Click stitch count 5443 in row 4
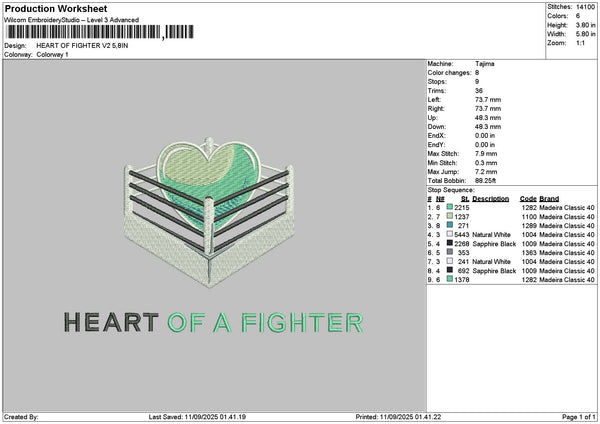Image resolution: width=600 pixels, height=424 pixels. [x=462, y=235]
